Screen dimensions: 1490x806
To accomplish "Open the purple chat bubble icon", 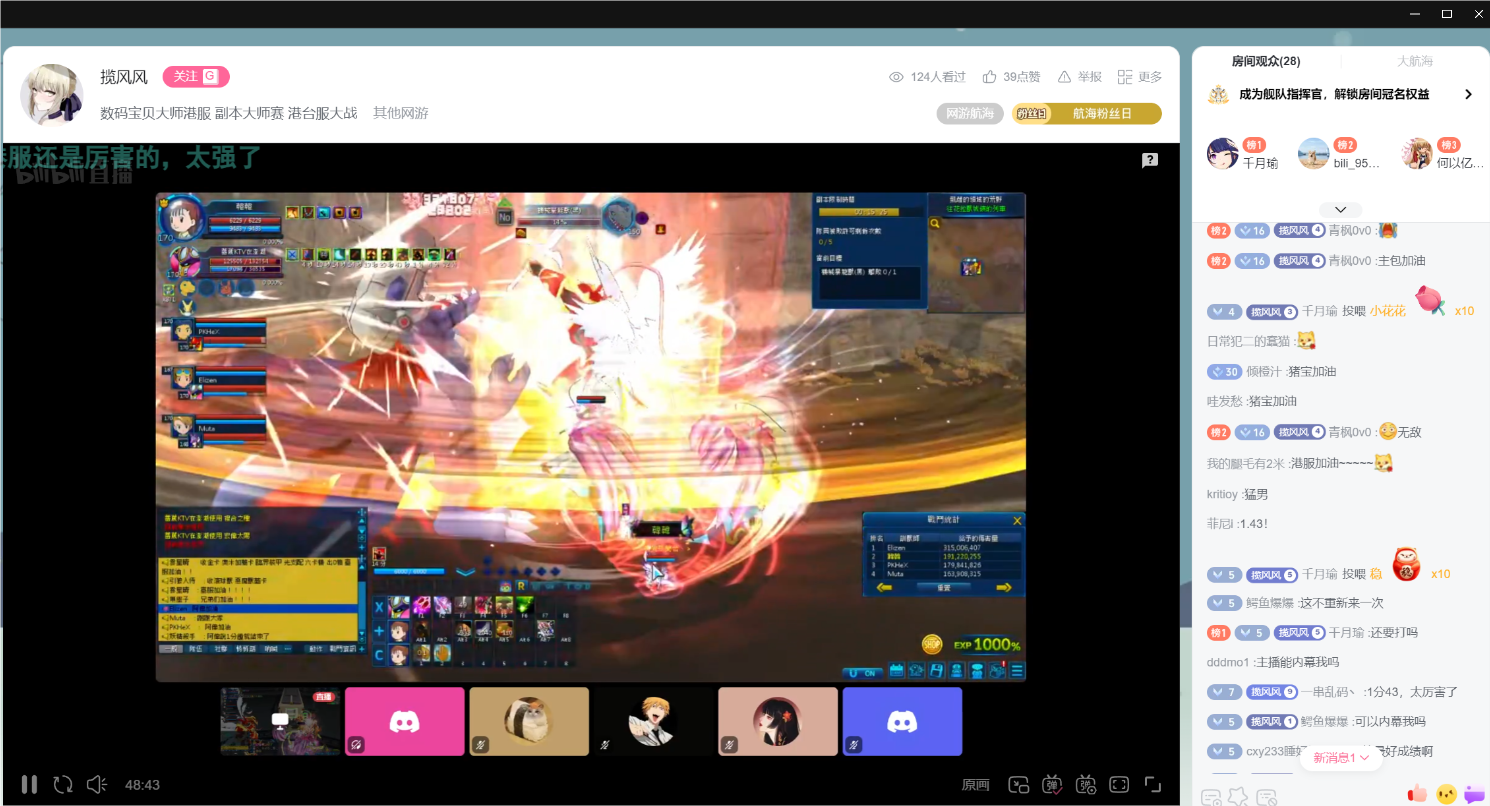I will click(x=1474, y=795).
